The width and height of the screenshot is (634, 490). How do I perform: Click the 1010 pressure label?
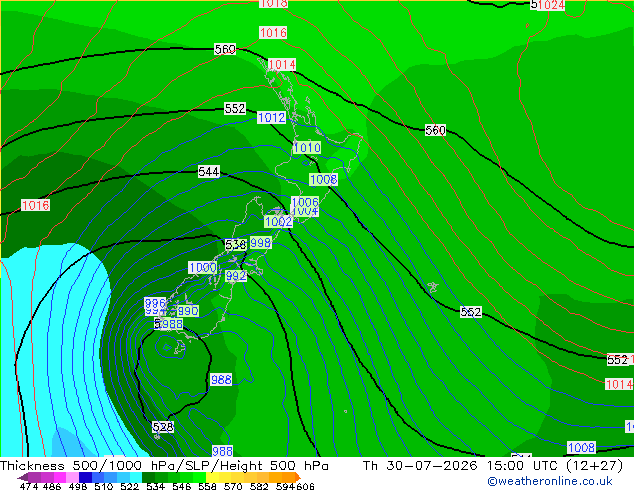click(x=307, y=148)
